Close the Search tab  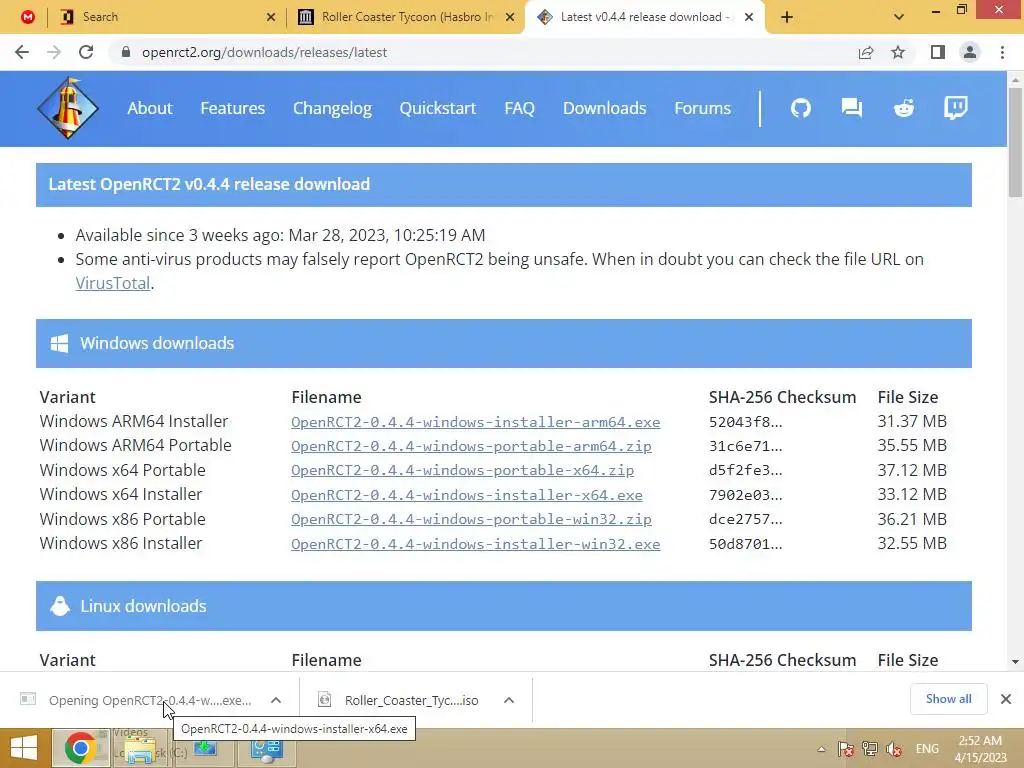271,17
